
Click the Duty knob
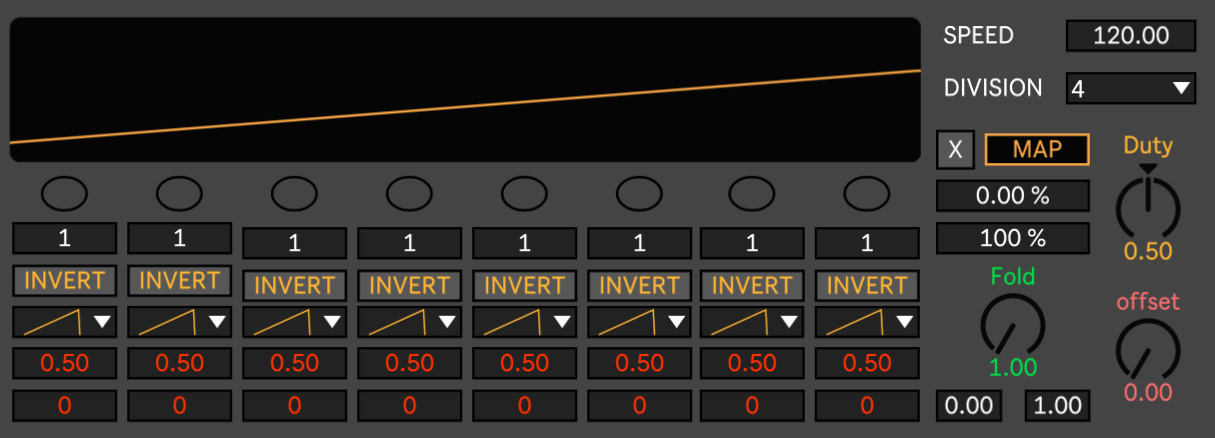pos(1148,207)
